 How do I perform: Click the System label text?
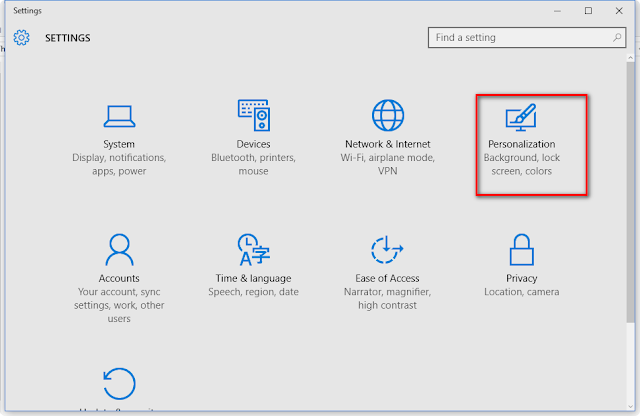(119, 145)
